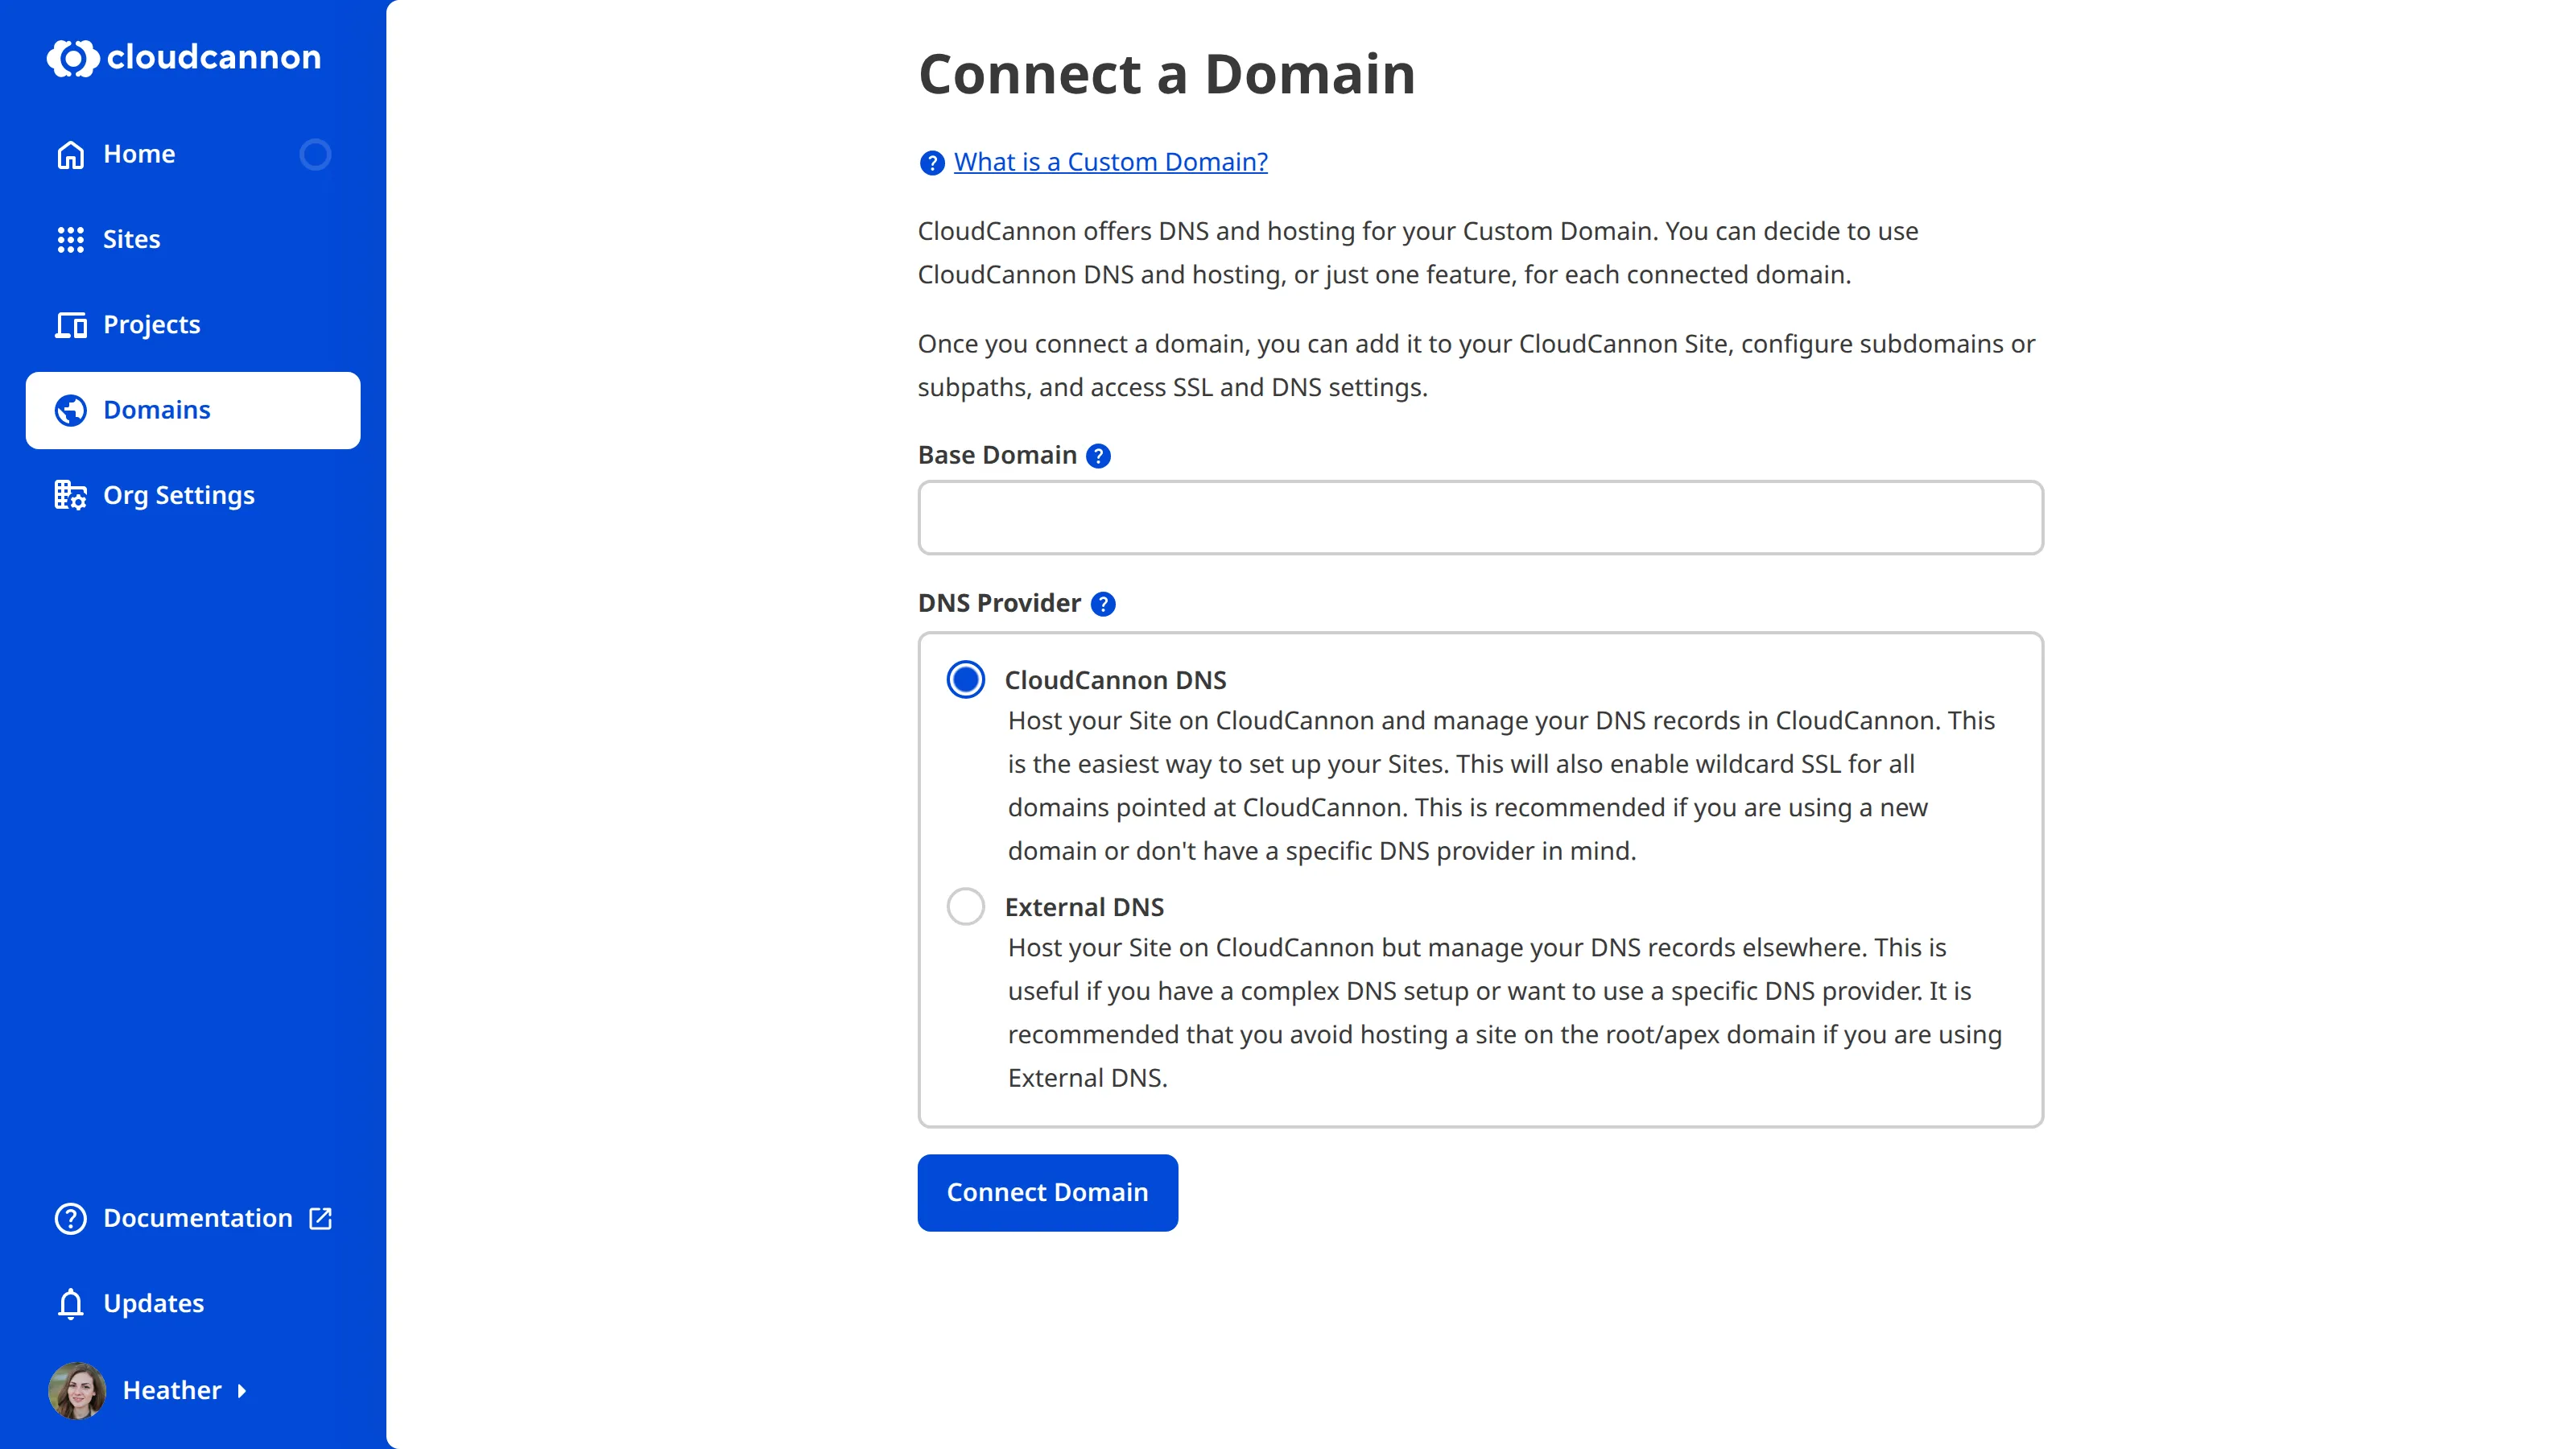The width and height of the screenshot is (2576, 1449).
Task: Click the Home house icon
Action: click(70, 155)
